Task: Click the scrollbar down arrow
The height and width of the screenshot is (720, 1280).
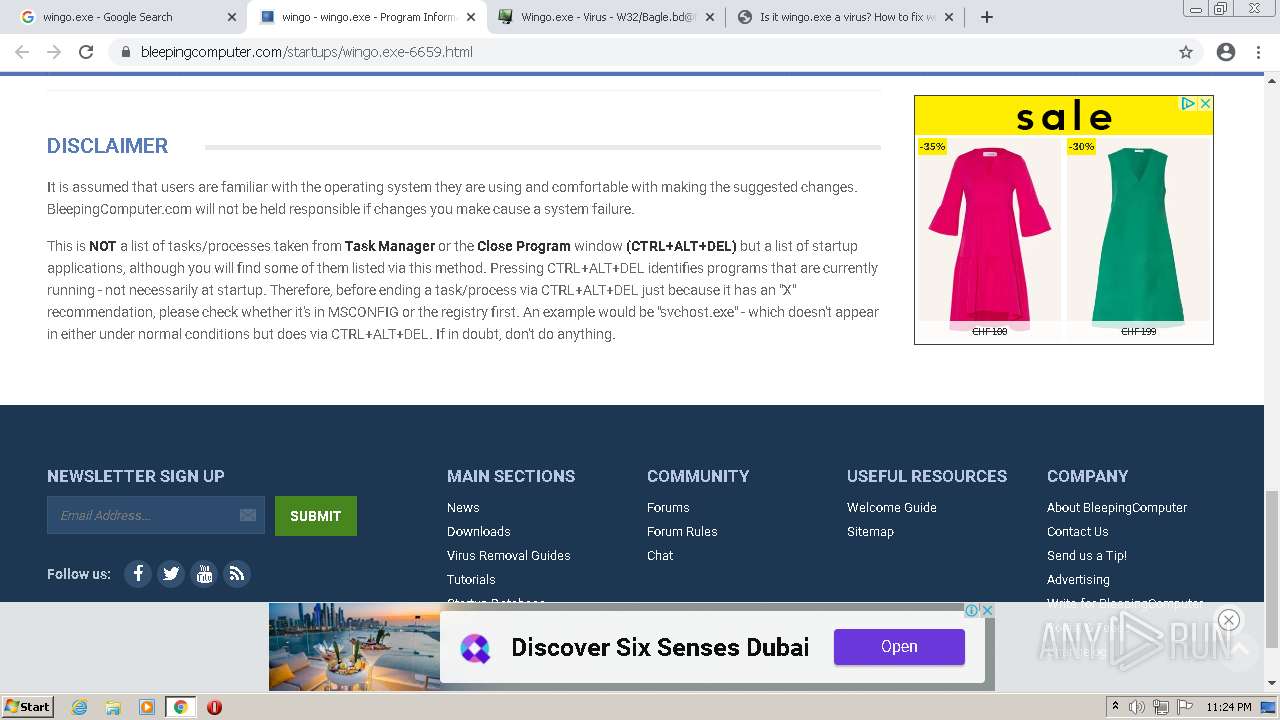Action: (1272, 683)
